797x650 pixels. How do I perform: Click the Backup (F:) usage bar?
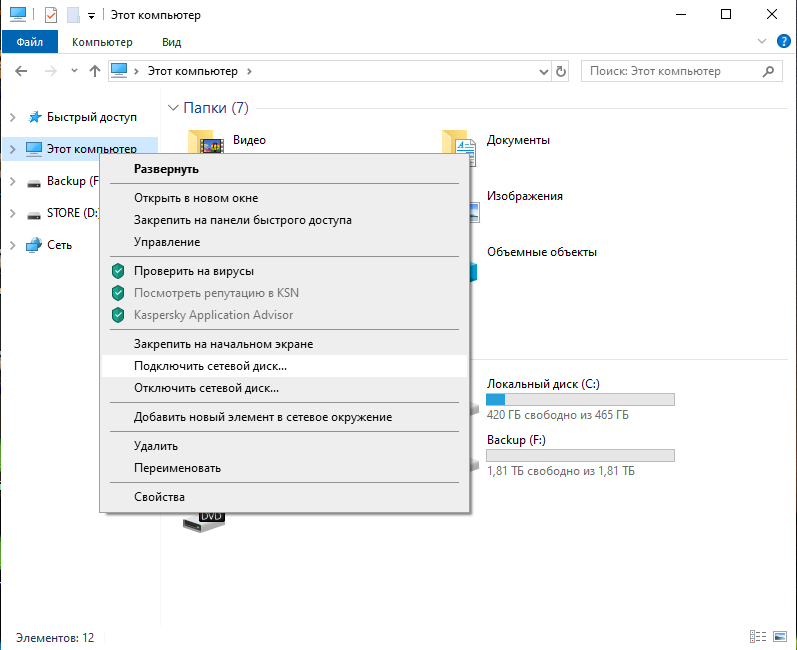(x=580, y=455)
